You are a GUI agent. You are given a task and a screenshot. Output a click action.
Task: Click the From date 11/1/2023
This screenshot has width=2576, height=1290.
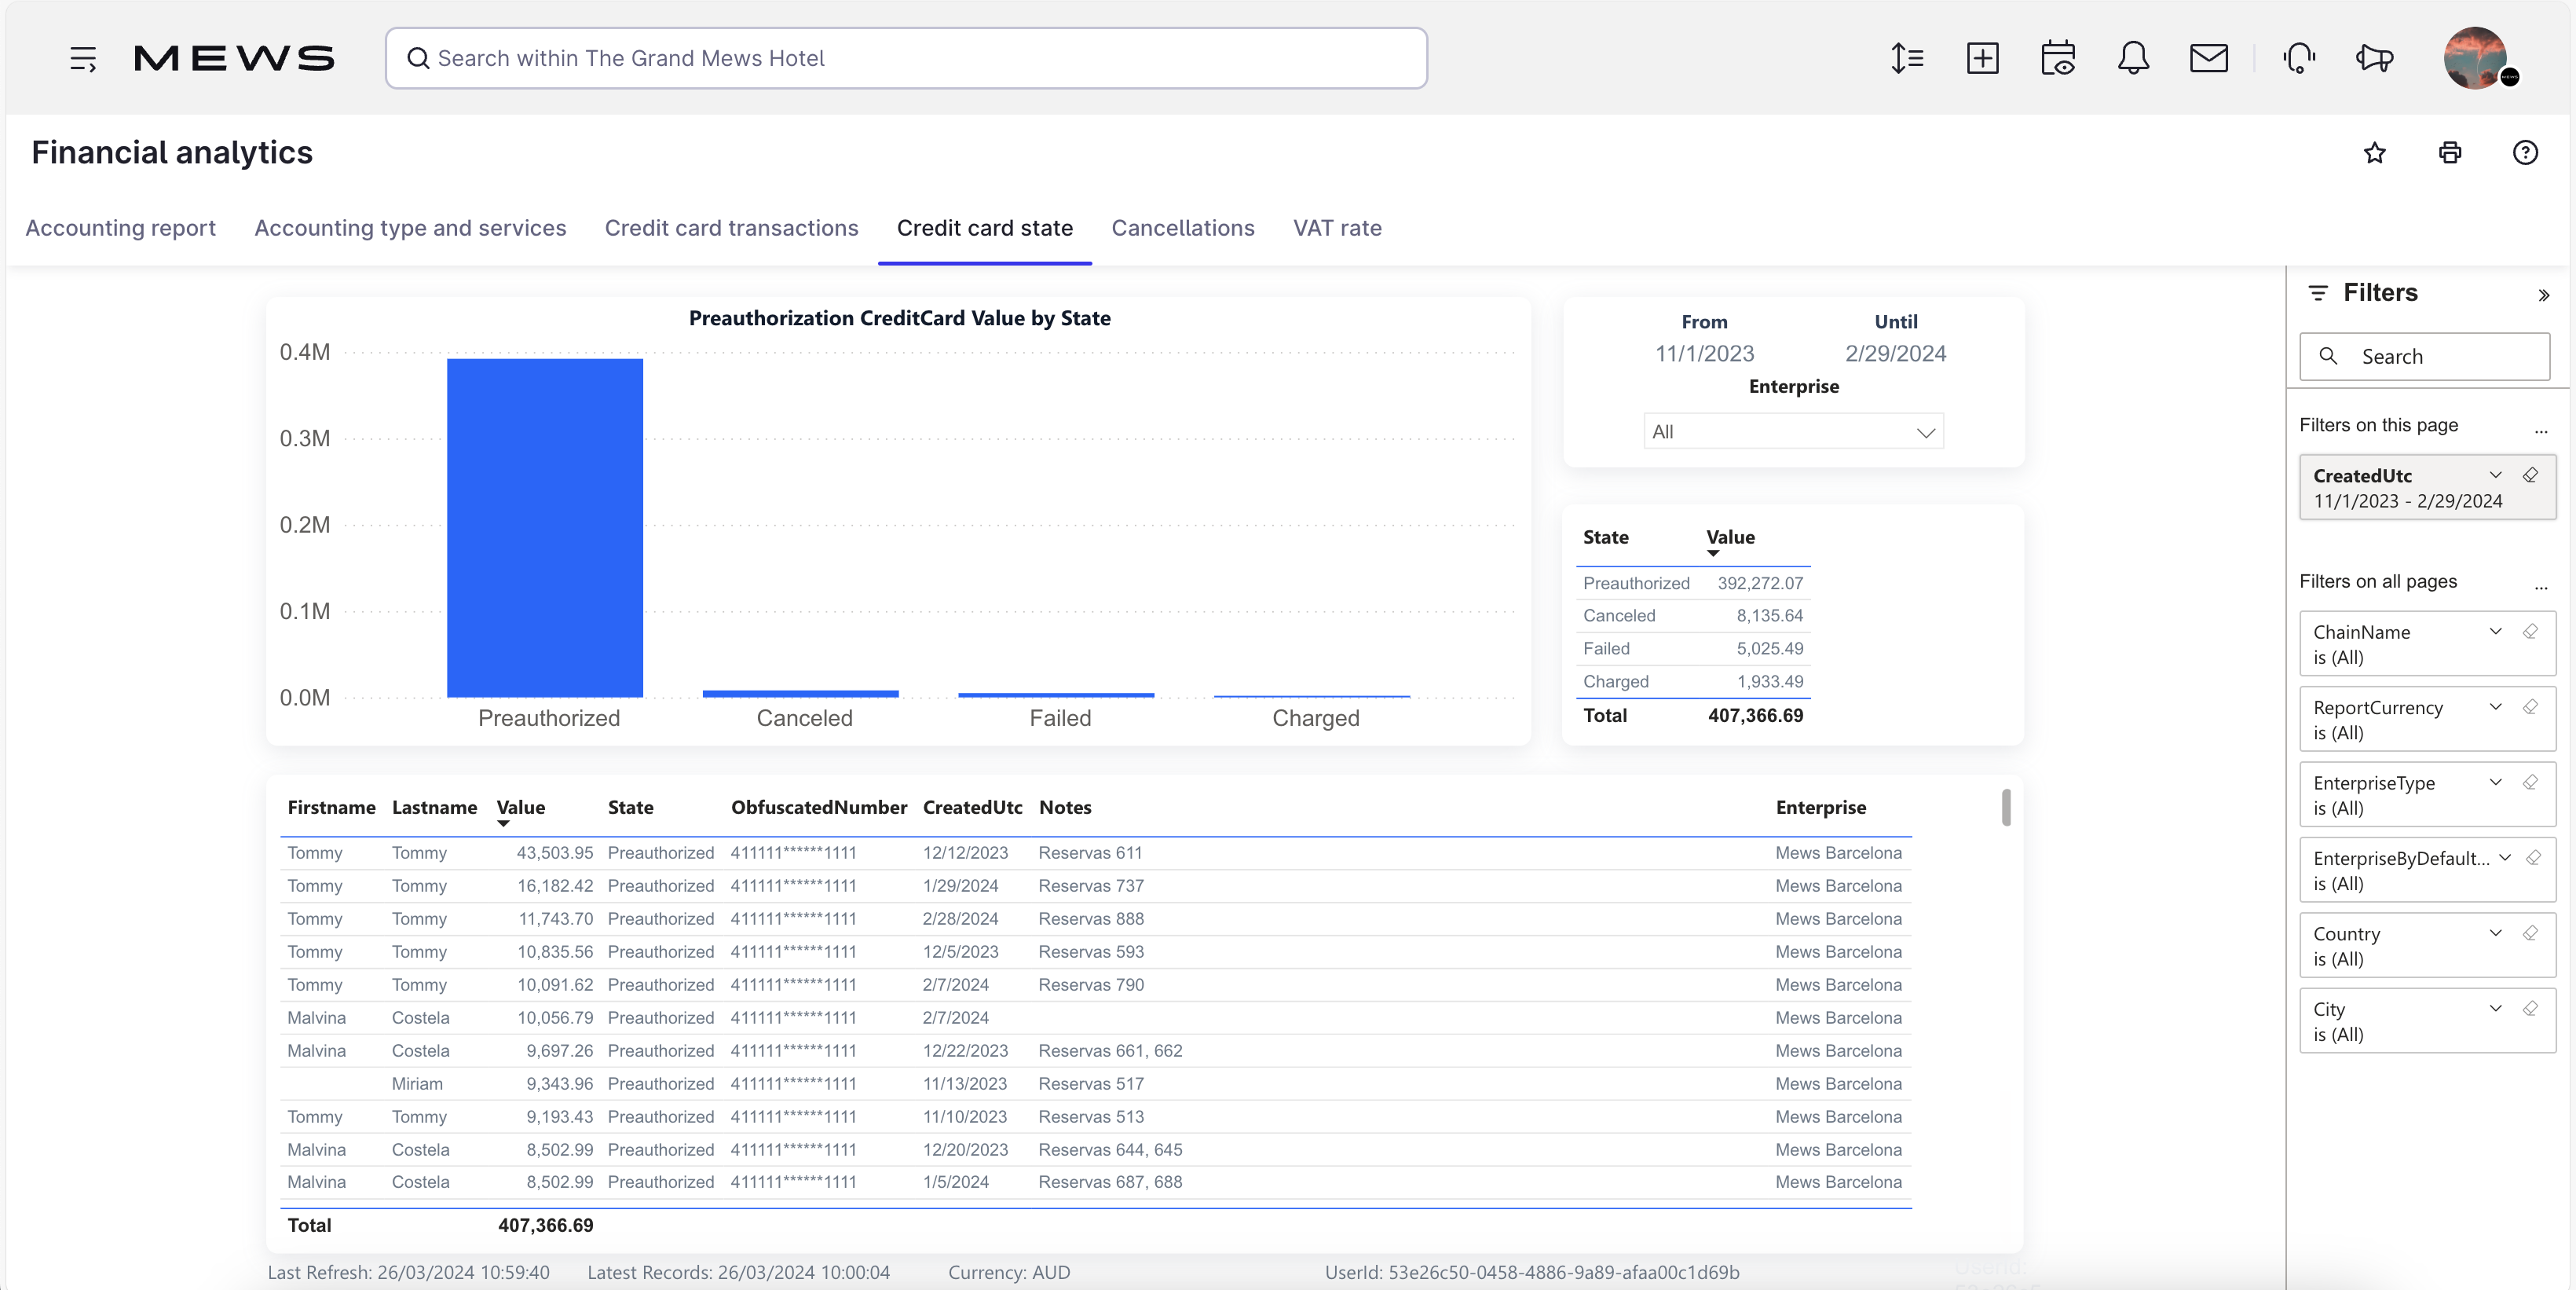(1704, 354)
